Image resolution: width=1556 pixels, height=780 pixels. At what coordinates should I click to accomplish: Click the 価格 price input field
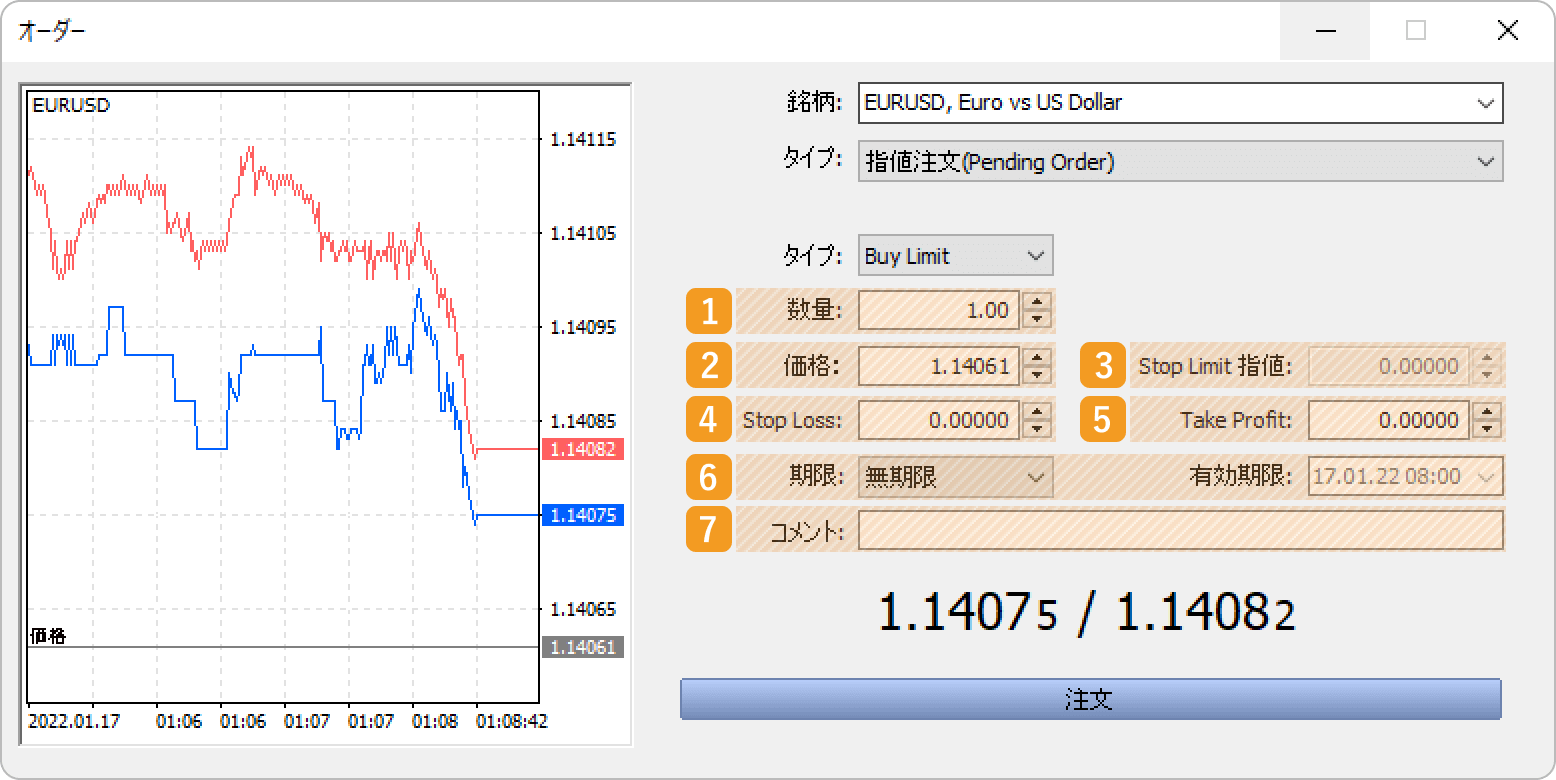click(x=940, y=366)
